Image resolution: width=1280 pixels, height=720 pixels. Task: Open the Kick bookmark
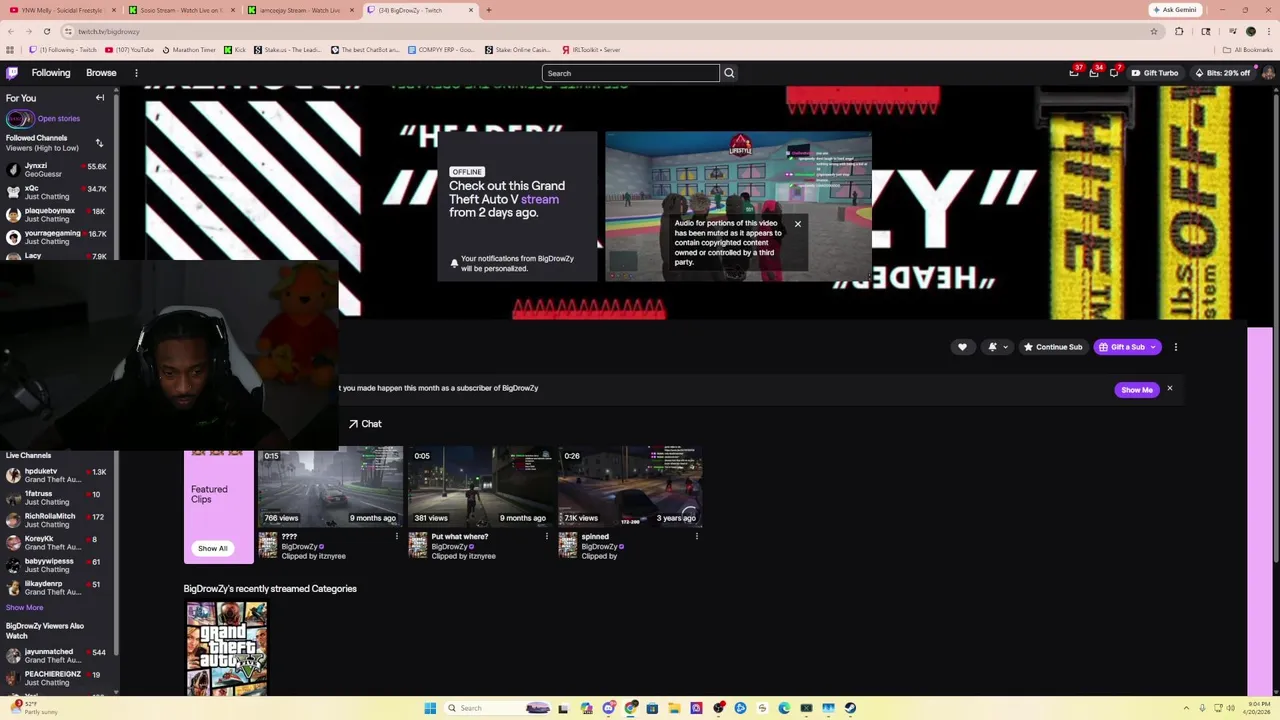(x=235, y=49)
